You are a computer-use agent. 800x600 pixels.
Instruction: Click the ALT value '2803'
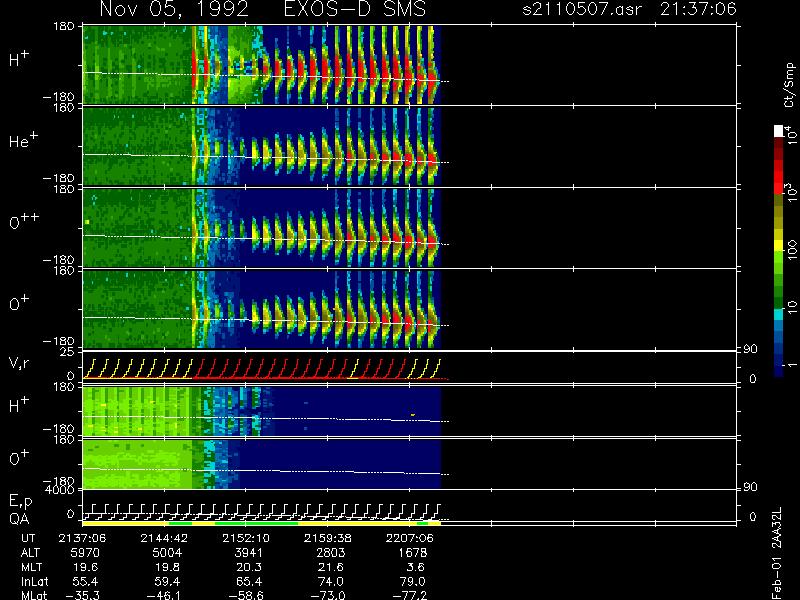[330, 553]
